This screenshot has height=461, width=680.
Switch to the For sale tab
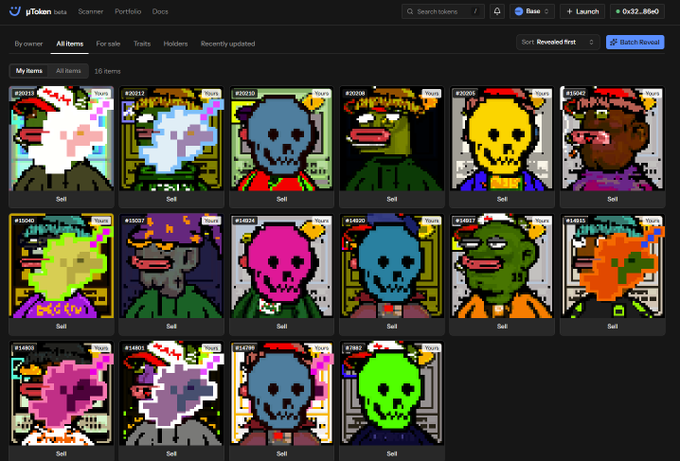point(108,43)
